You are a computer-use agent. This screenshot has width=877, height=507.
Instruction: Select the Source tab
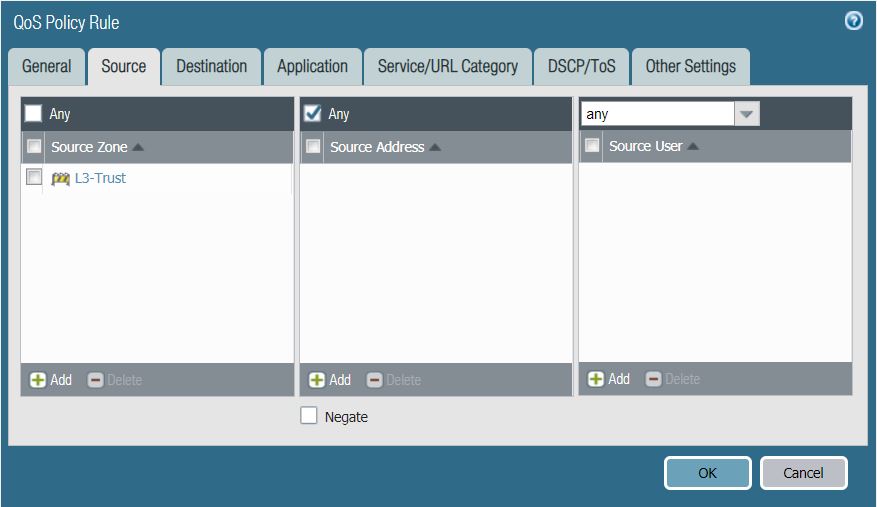pos(124,67)
